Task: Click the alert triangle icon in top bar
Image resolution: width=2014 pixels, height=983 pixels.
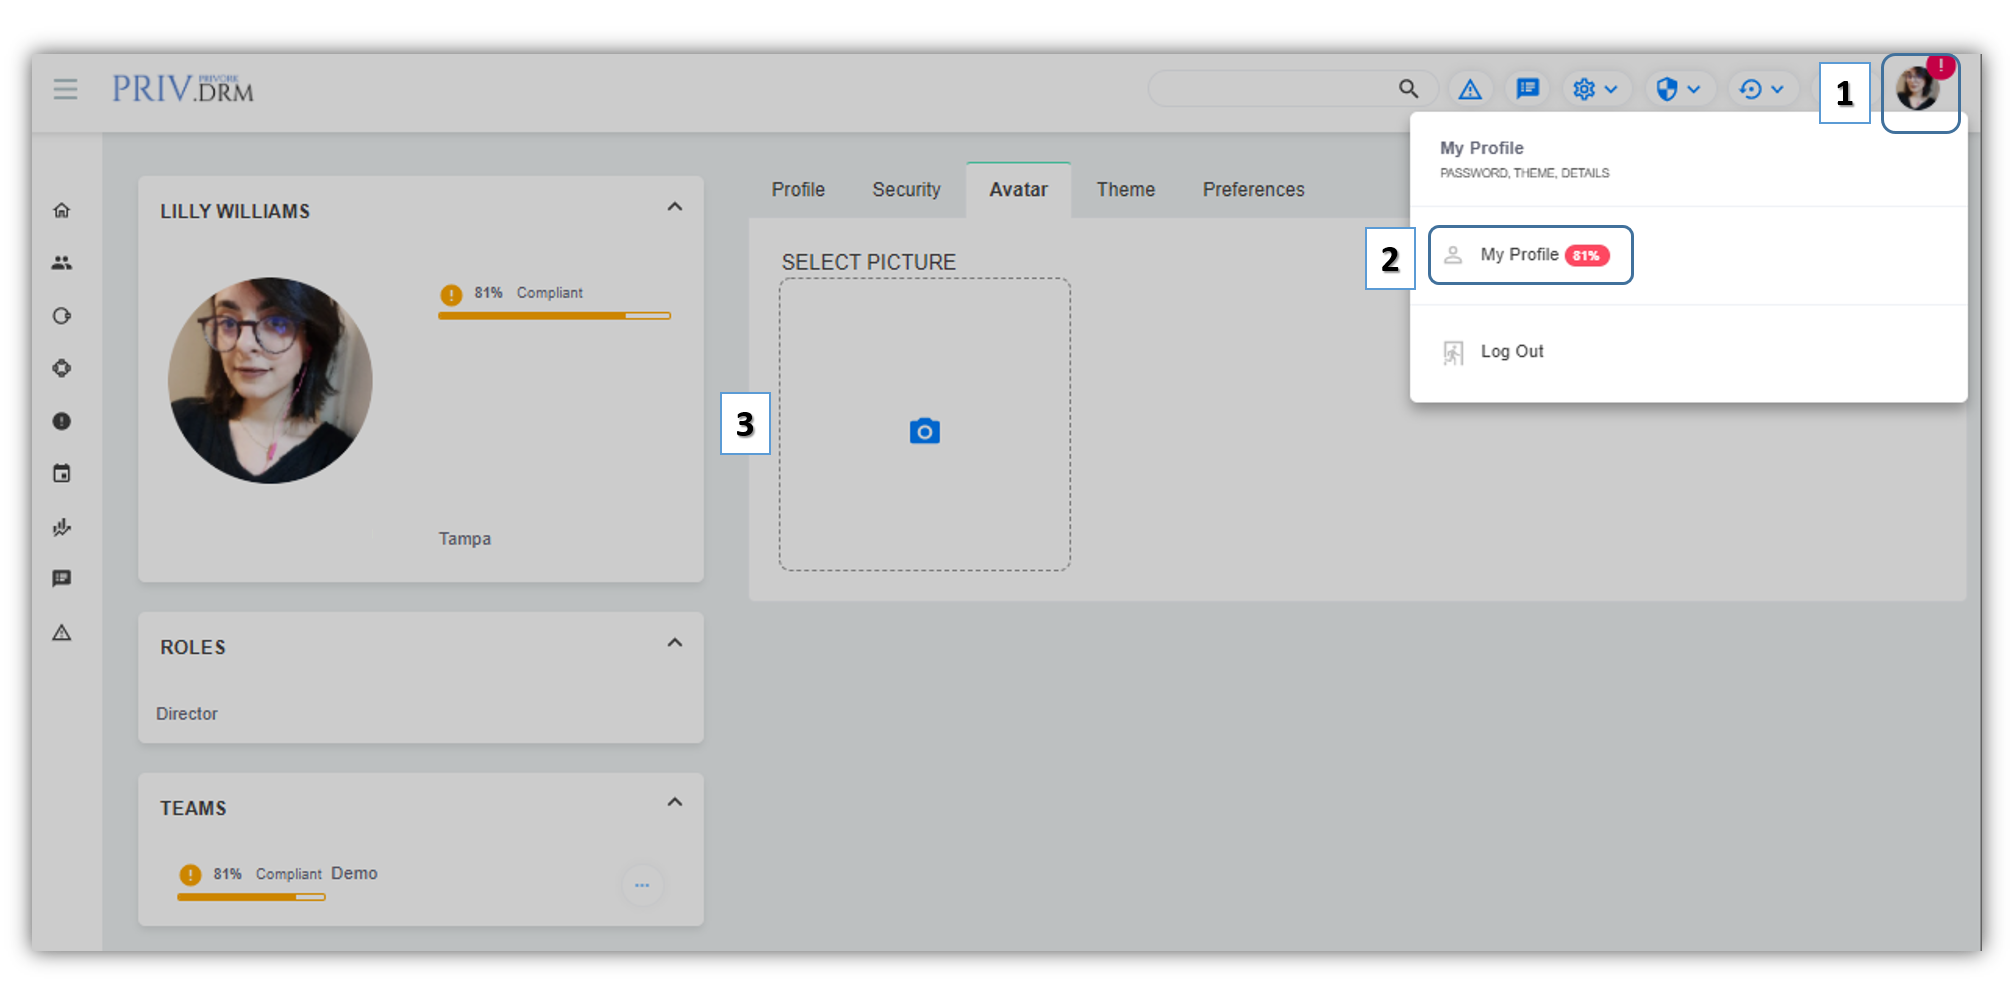Action: (1469, 90)
